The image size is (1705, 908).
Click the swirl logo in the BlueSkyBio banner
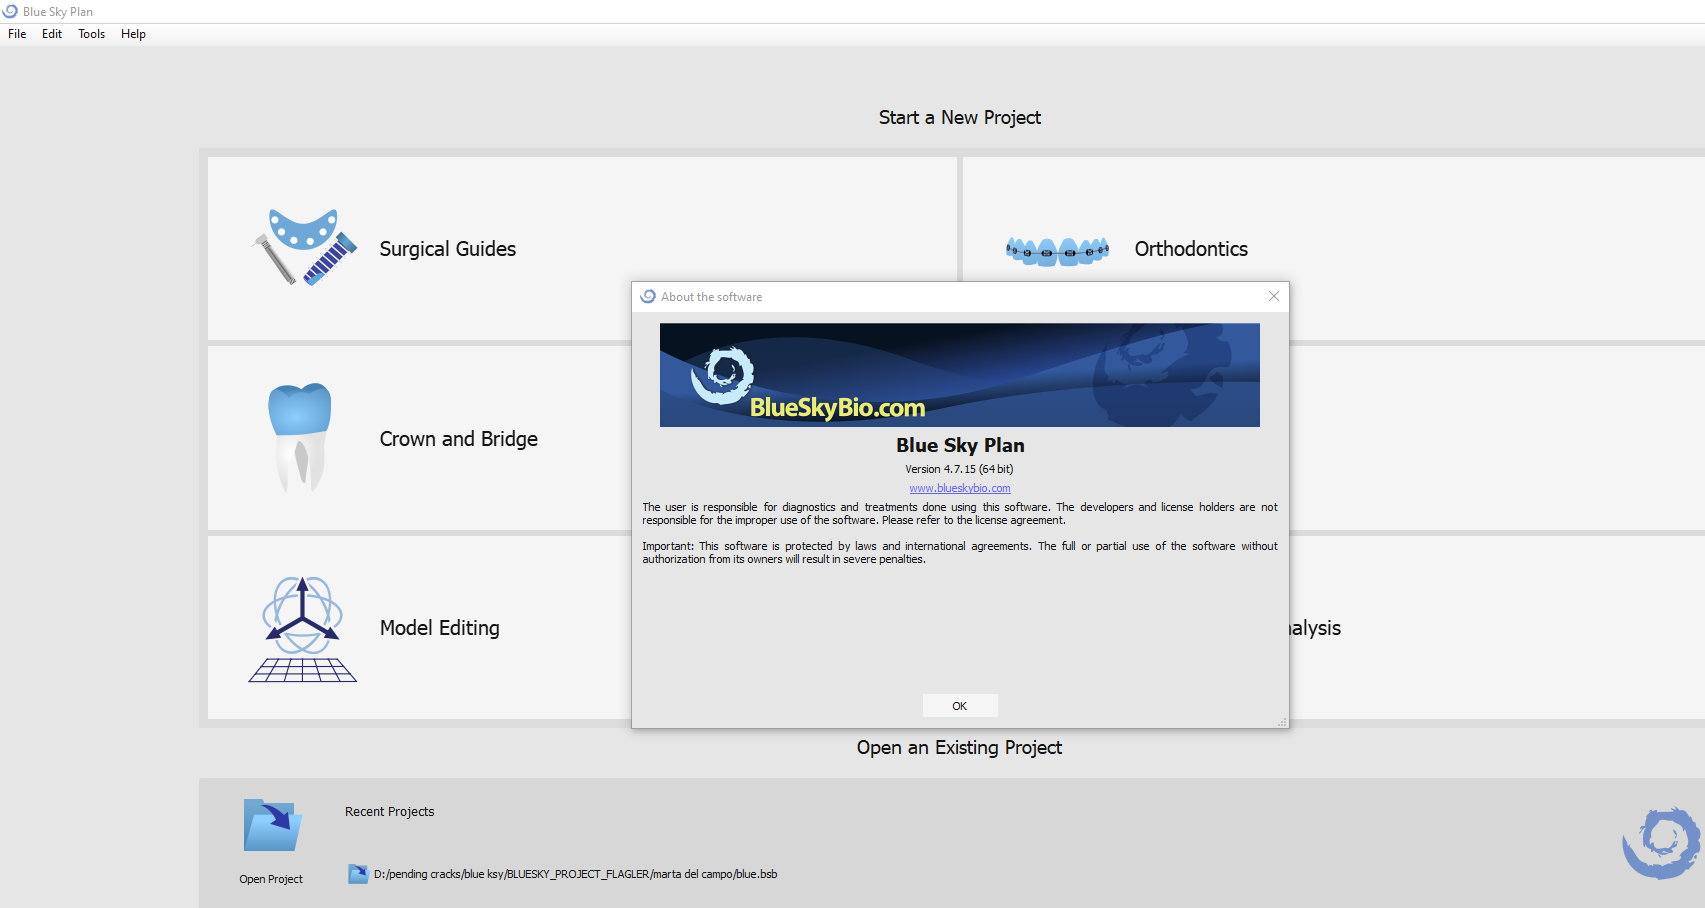tap(723, 375)
